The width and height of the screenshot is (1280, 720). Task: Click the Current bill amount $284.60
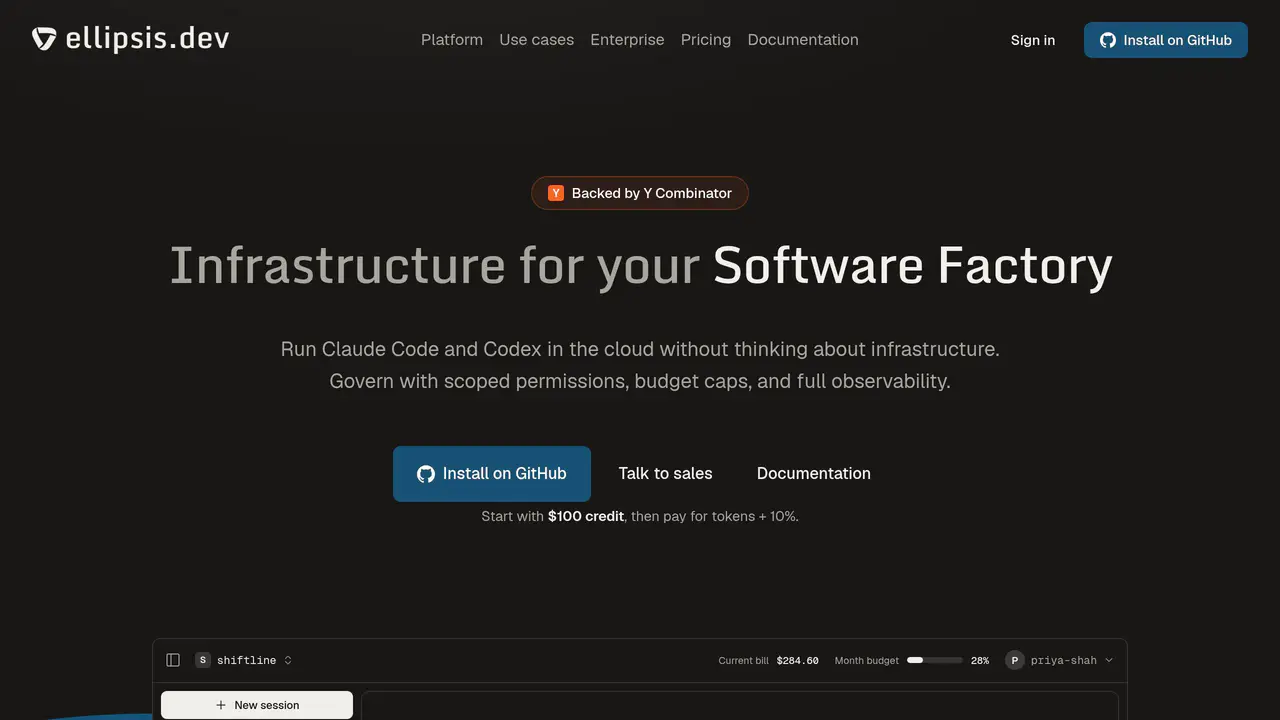click(798, 660)
